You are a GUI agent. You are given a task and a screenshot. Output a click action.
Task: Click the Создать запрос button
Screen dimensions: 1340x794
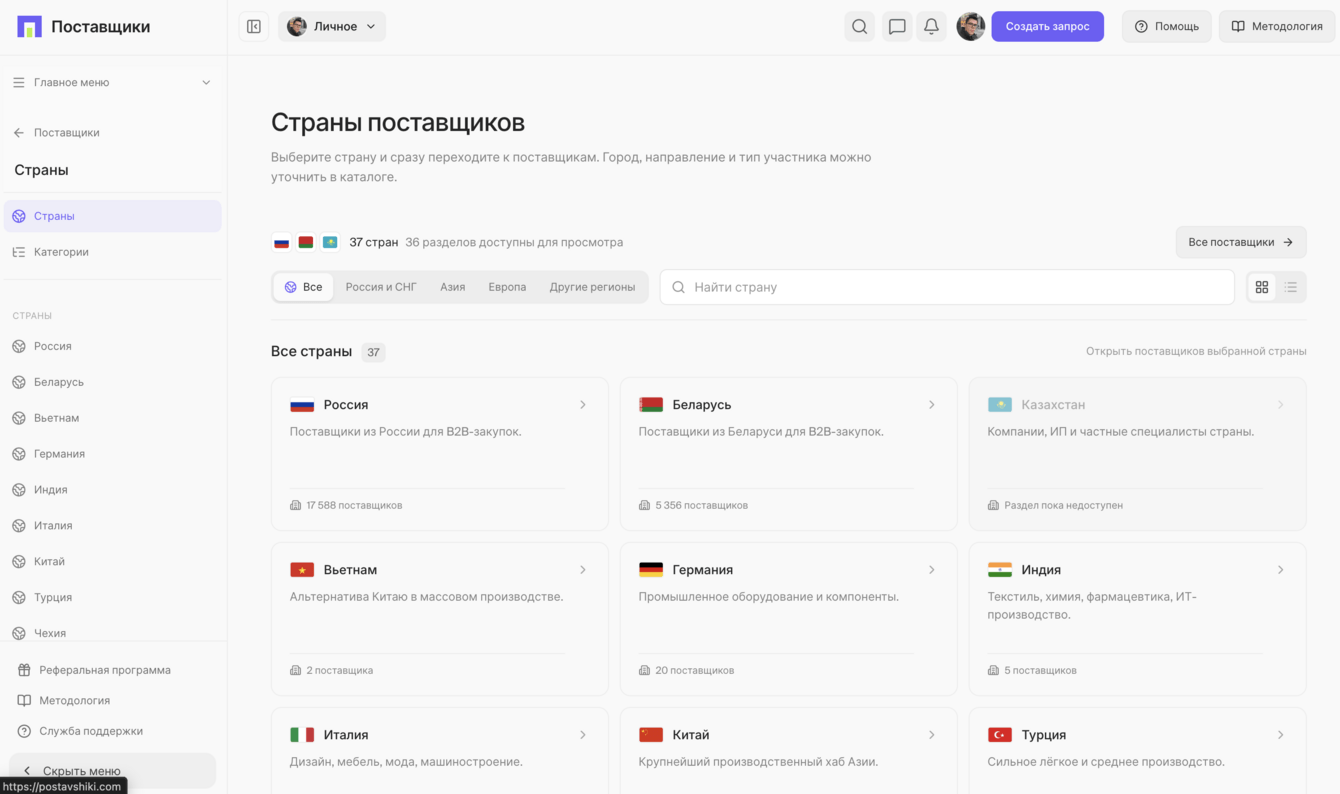coord(1047,27)
